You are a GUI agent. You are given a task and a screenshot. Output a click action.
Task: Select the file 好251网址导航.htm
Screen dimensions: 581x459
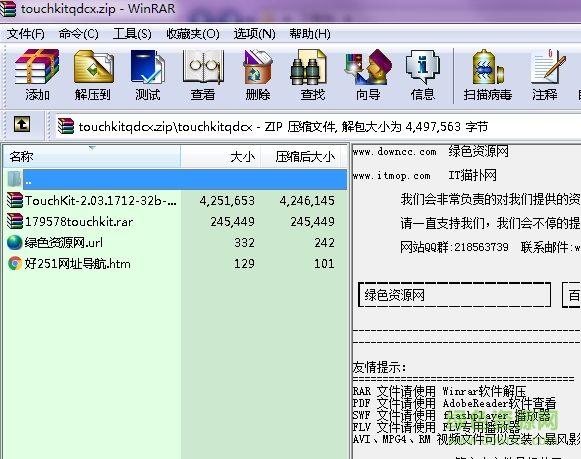[77, 264]
